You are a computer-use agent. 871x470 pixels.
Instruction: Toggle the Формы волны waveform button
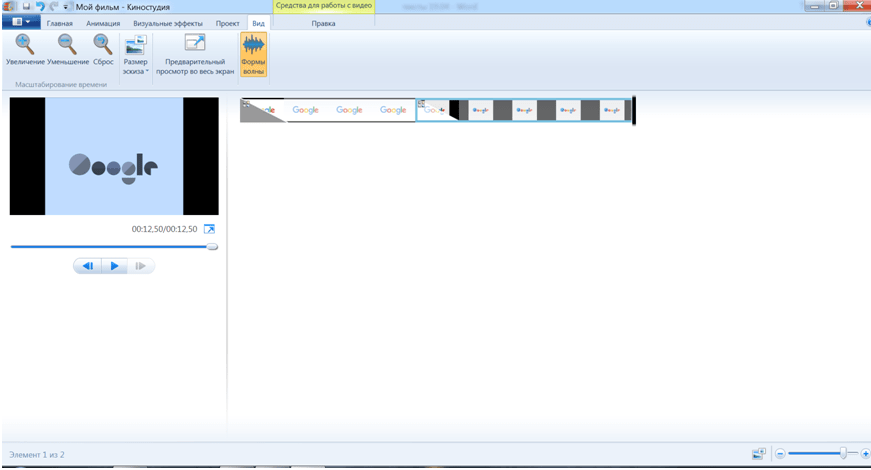(x=253, y=54)
